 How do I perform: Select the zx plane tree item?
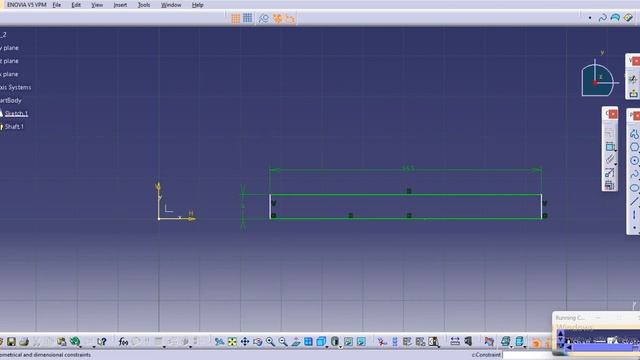tap(9, 74)
